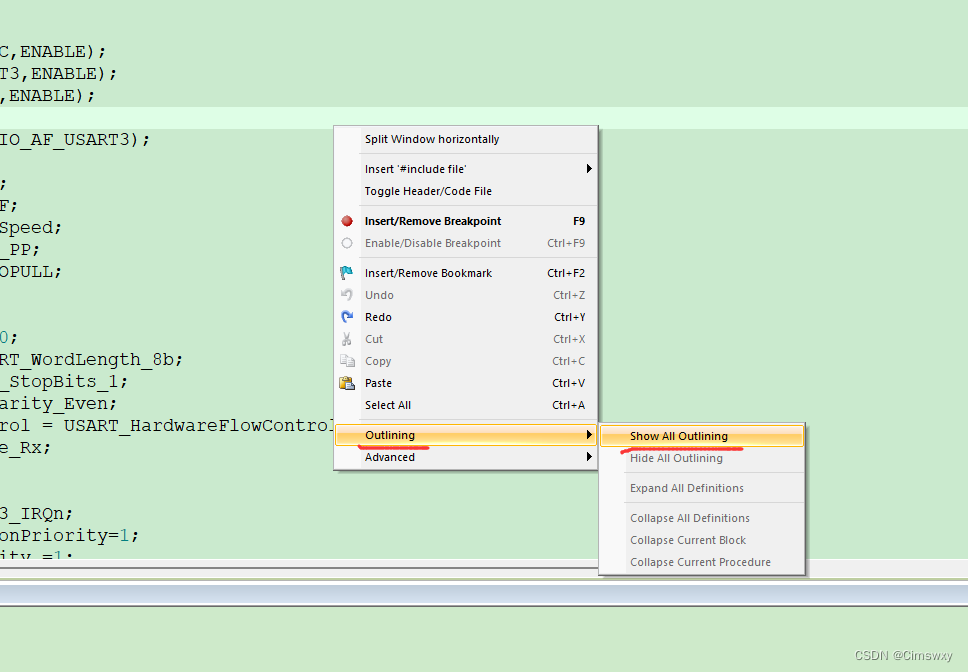Click the code text 'onPriority=1;'

69,536
